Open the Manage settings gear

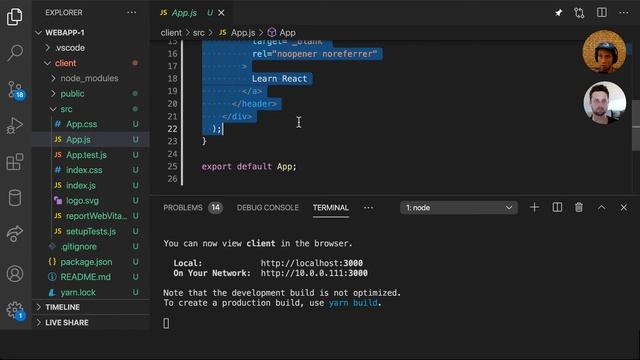coord(16,310)
